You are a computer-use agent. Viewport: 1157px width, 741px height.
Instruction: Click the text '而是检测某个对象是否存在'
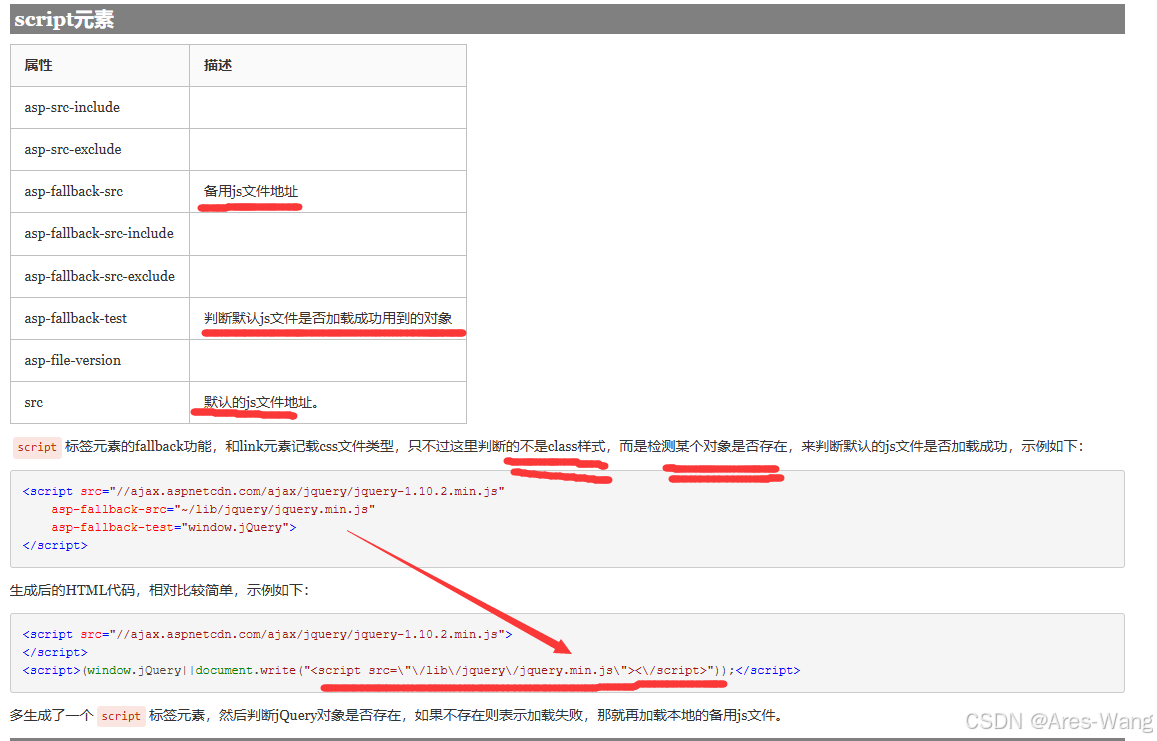point(702,447)
